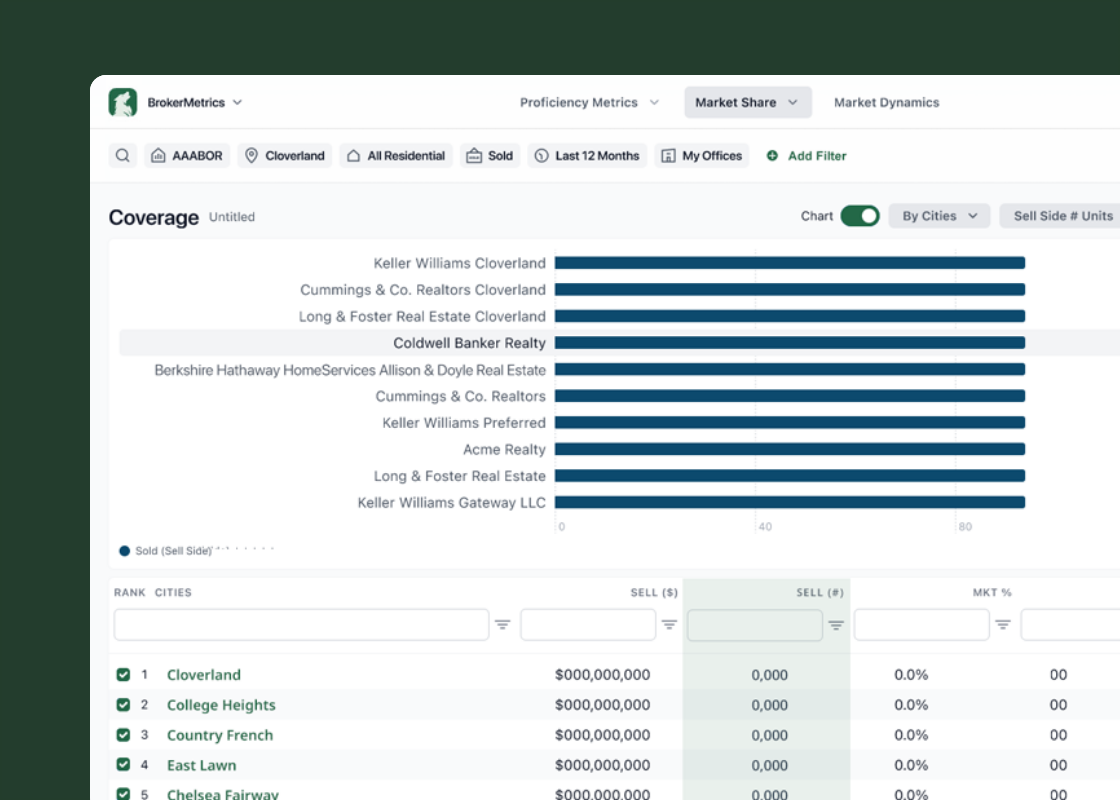Click the Acme Realty chart label

tap(504, 449)
